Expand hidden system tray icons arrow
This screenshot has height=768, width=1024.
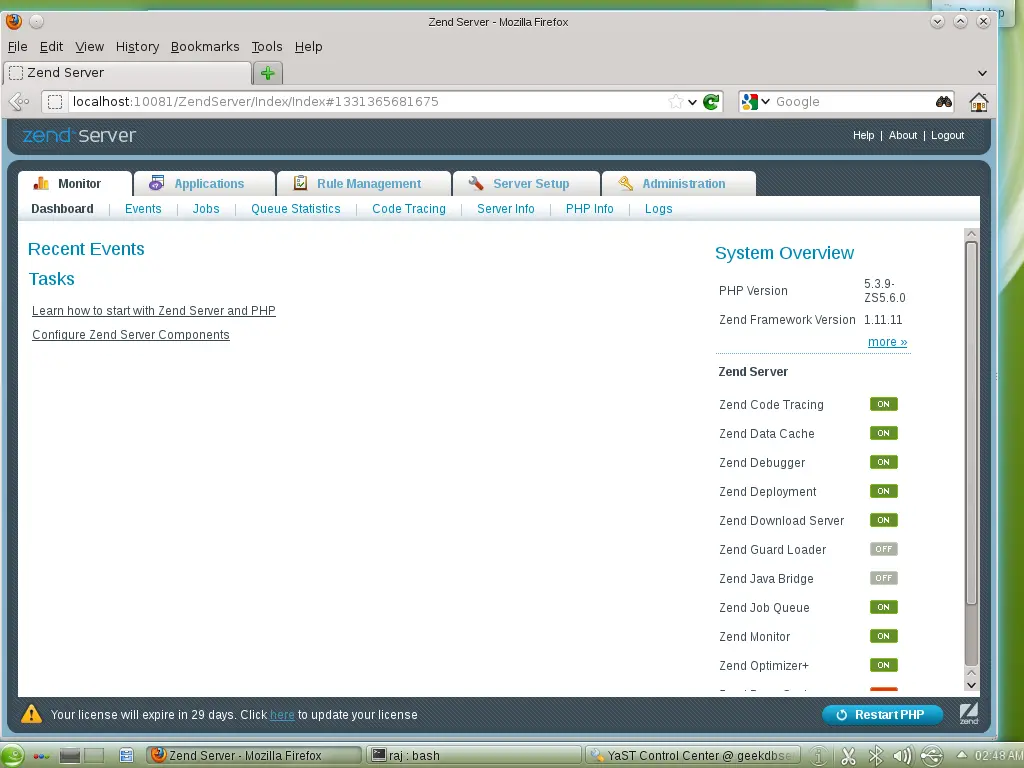click(x=961, y=754)
